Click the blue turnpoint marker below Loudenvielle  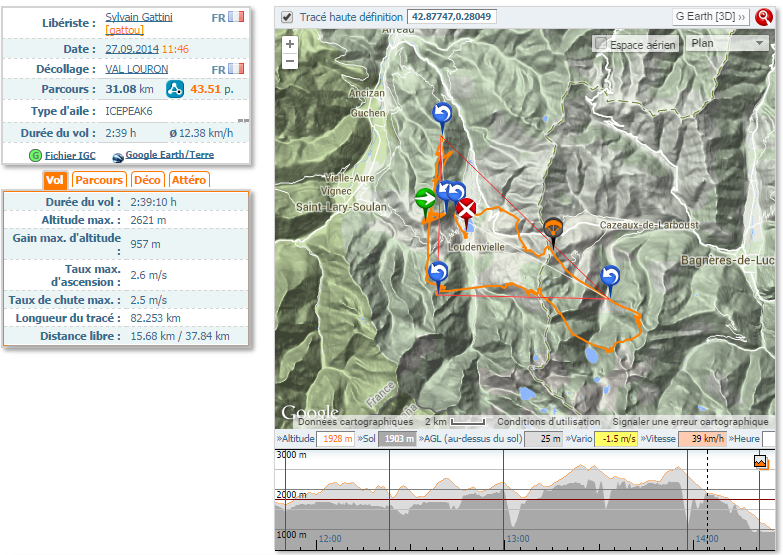click(x=438, y=277)
